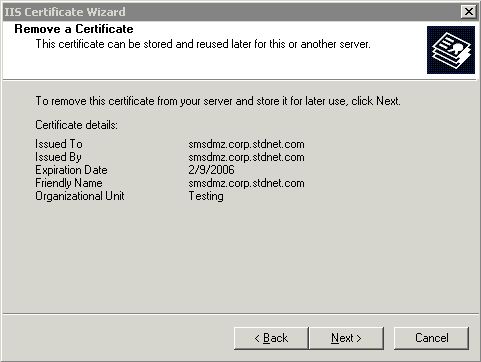Image resolution: width=481 pixels, height=362 pixels.
Task: Click the Remove a Certificate heading
Action: point(74,29)
